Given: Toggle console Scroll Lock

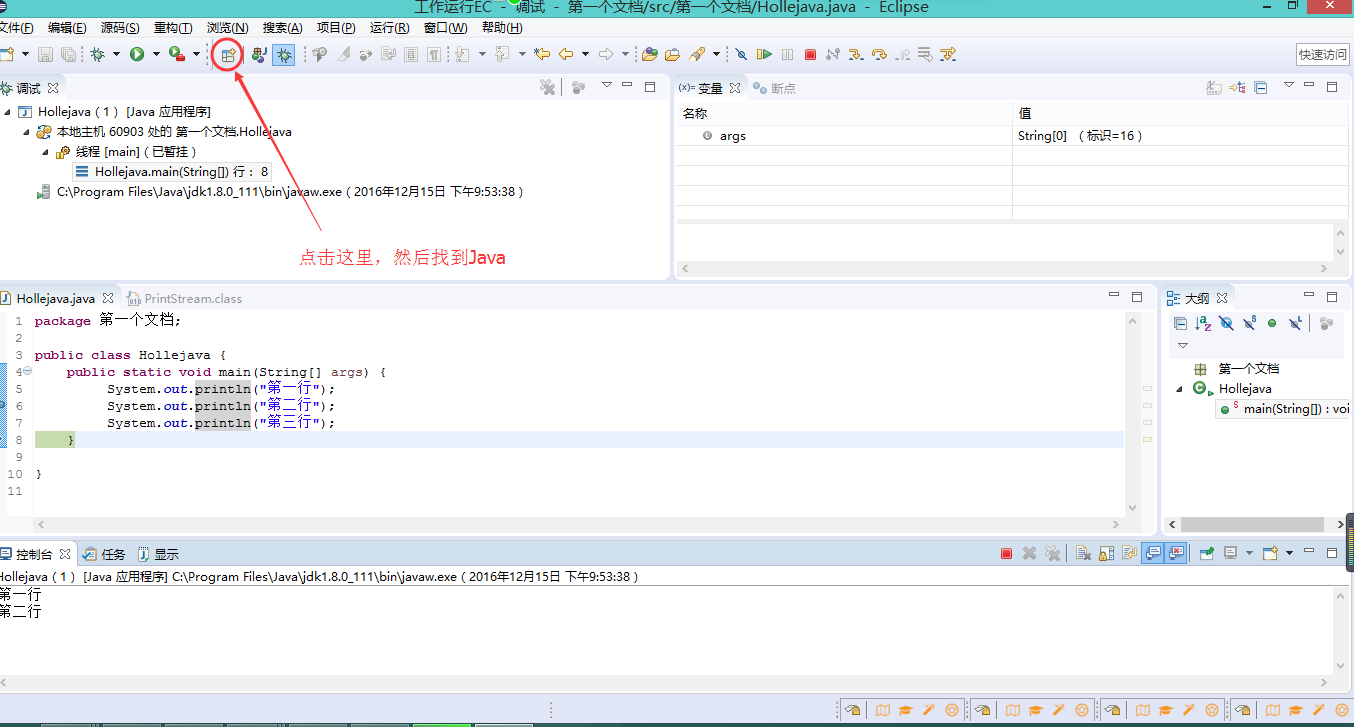Looking at the screenshot, I should [x=1107, y=553].
